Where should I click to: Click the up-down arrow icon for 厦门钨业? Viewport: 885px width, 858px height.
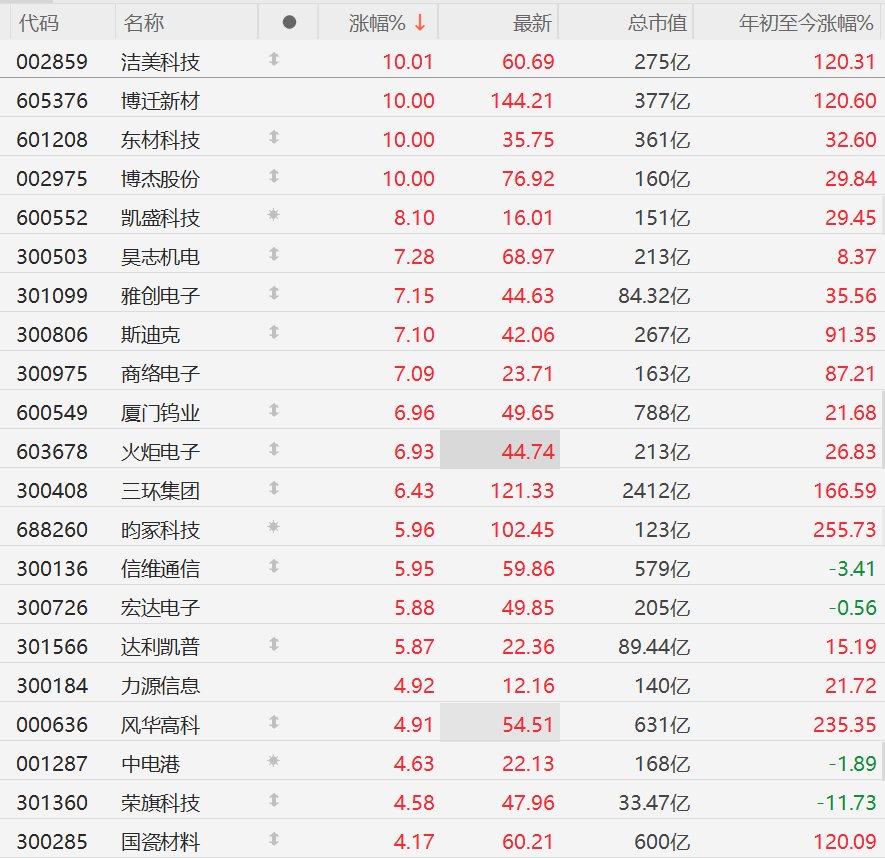pos(274,410)
